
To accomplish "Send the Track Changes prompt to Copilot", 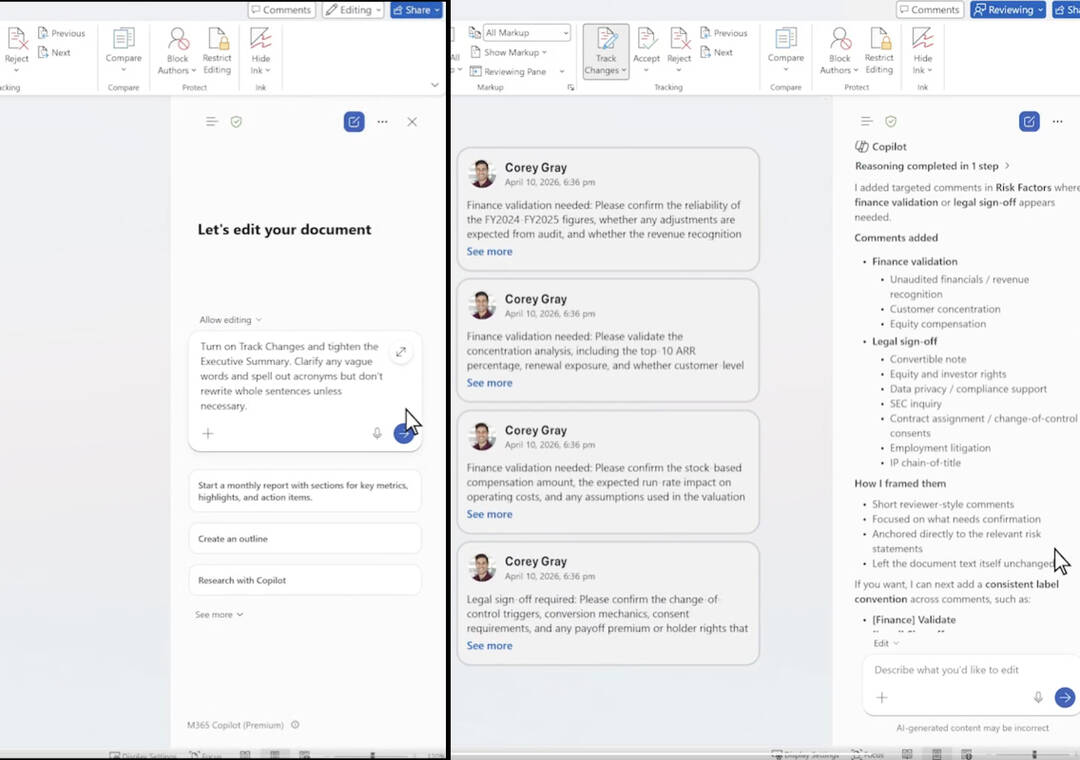I will tap(402, 433).
